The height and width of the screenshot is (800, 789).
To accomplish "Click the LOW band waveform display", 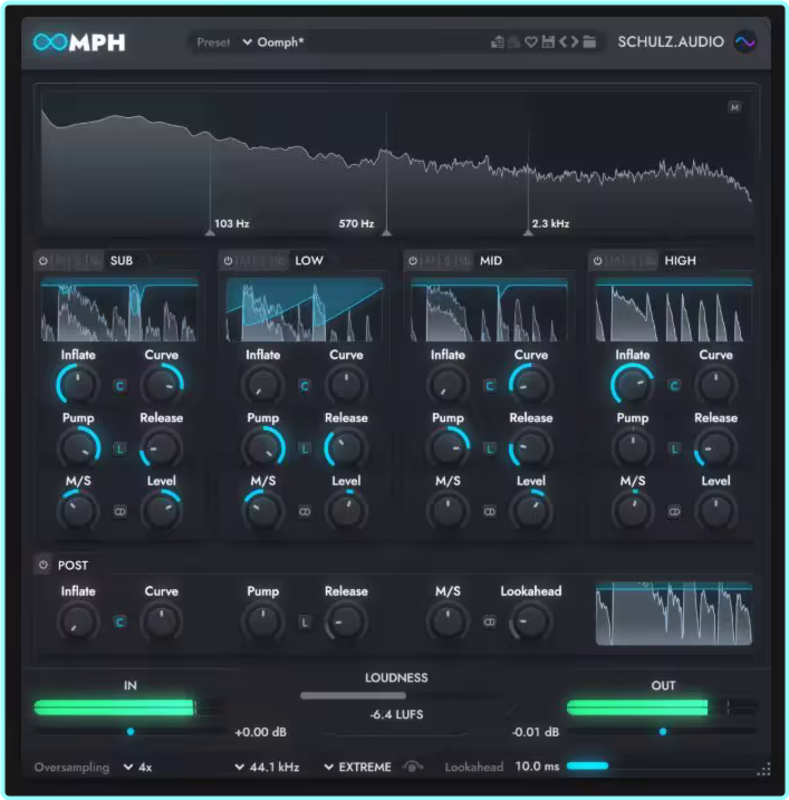I will (x=305, y=310).
